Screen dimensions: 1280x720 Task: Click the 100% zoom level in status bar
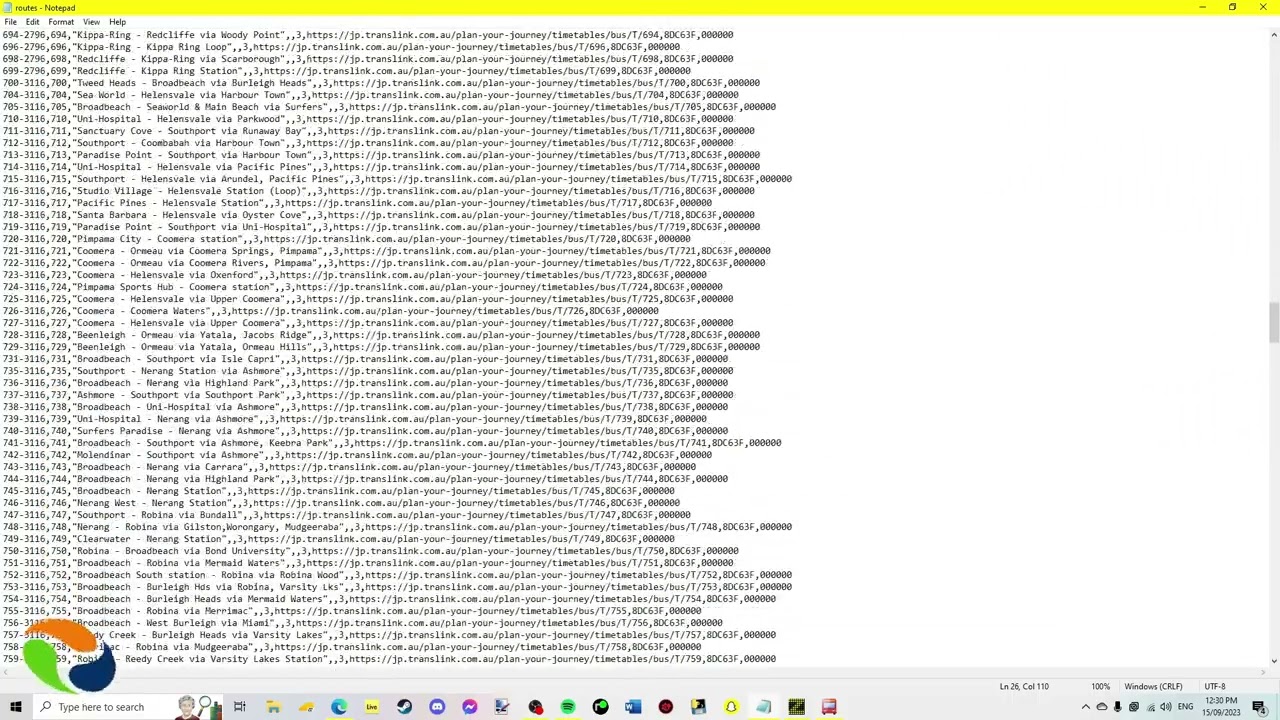tap(1101, 687)
